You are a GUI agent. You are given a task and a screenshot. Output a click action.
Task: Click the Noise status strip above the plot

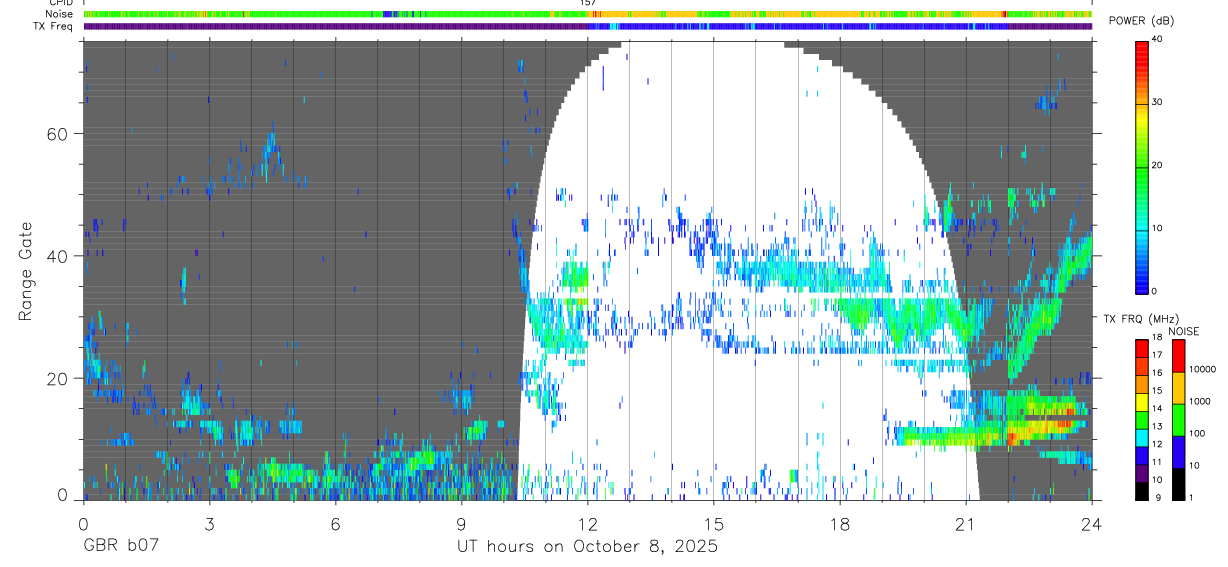click(x=588, y=14)
